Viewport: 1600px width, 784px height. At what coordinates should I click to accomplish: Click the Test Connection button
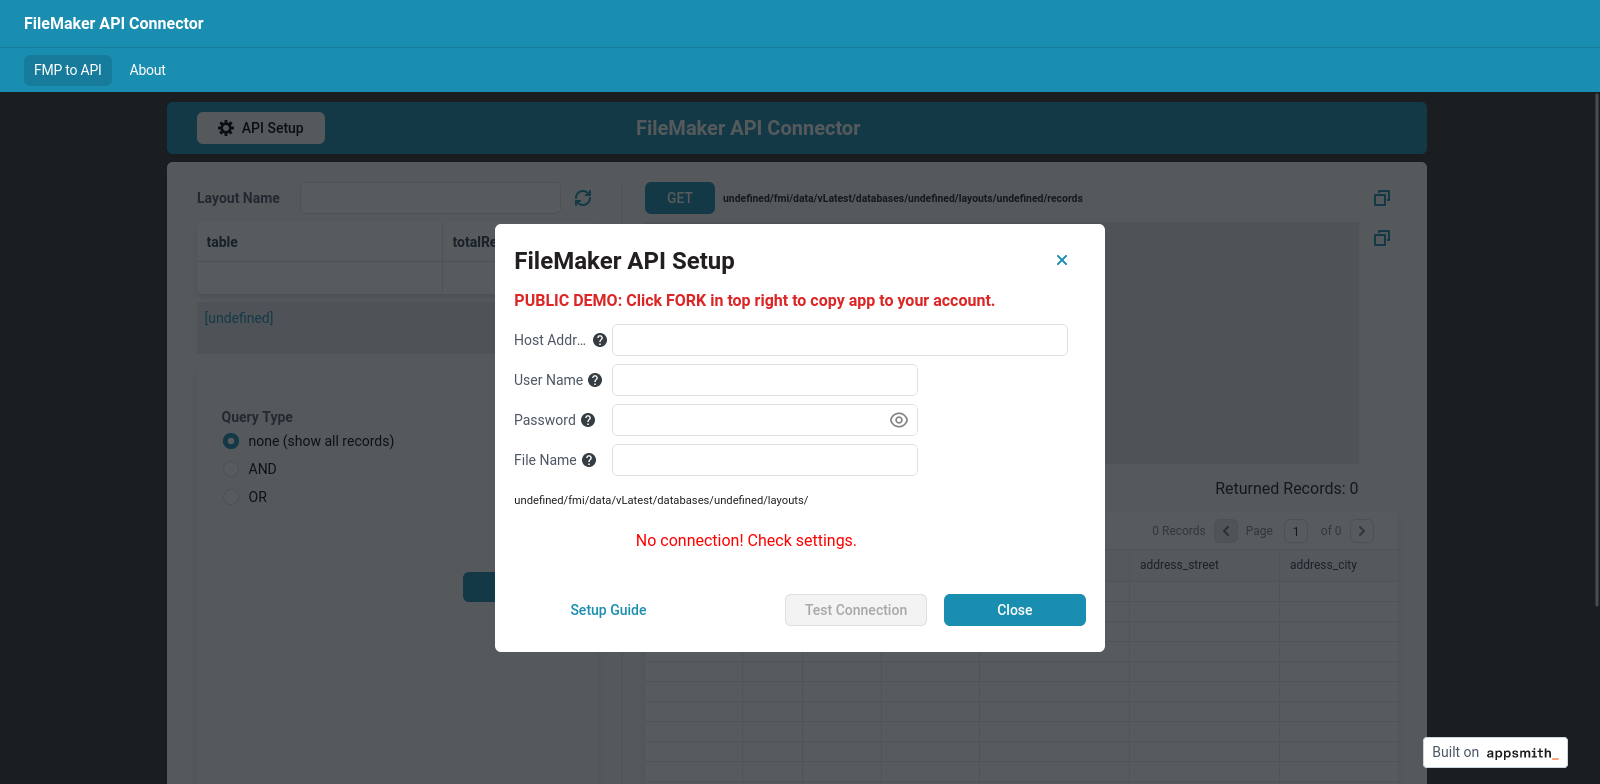tap(856, 610)
